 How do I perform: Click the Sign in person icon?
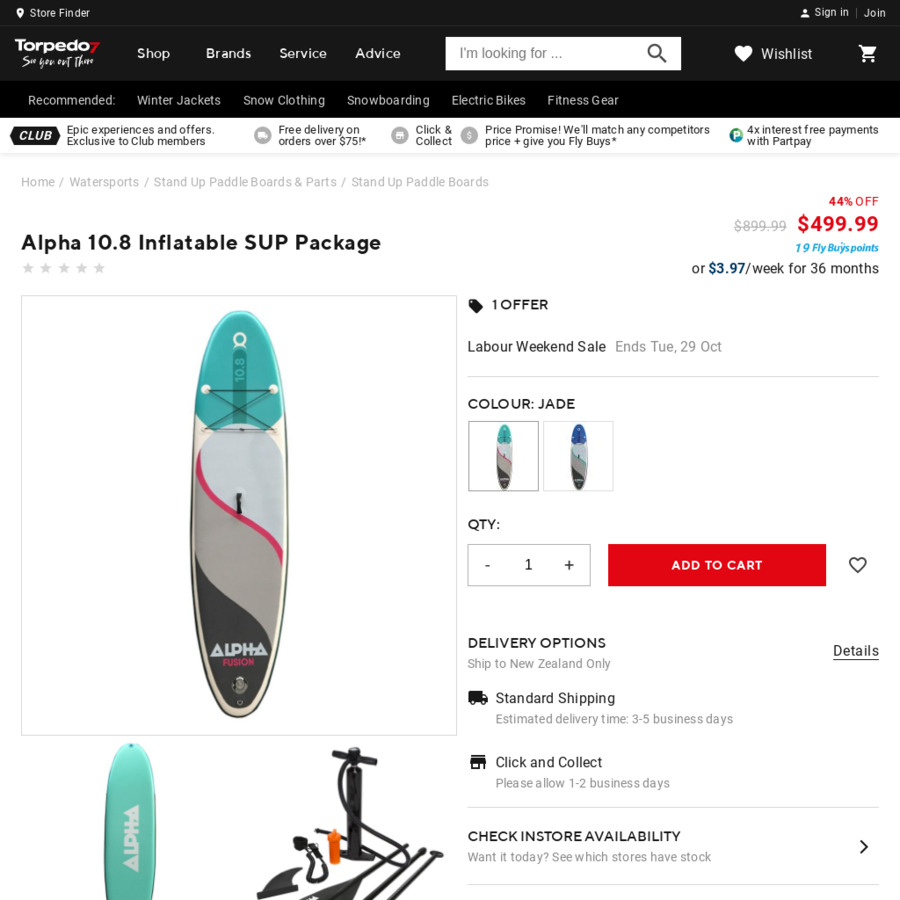(805, 12)
